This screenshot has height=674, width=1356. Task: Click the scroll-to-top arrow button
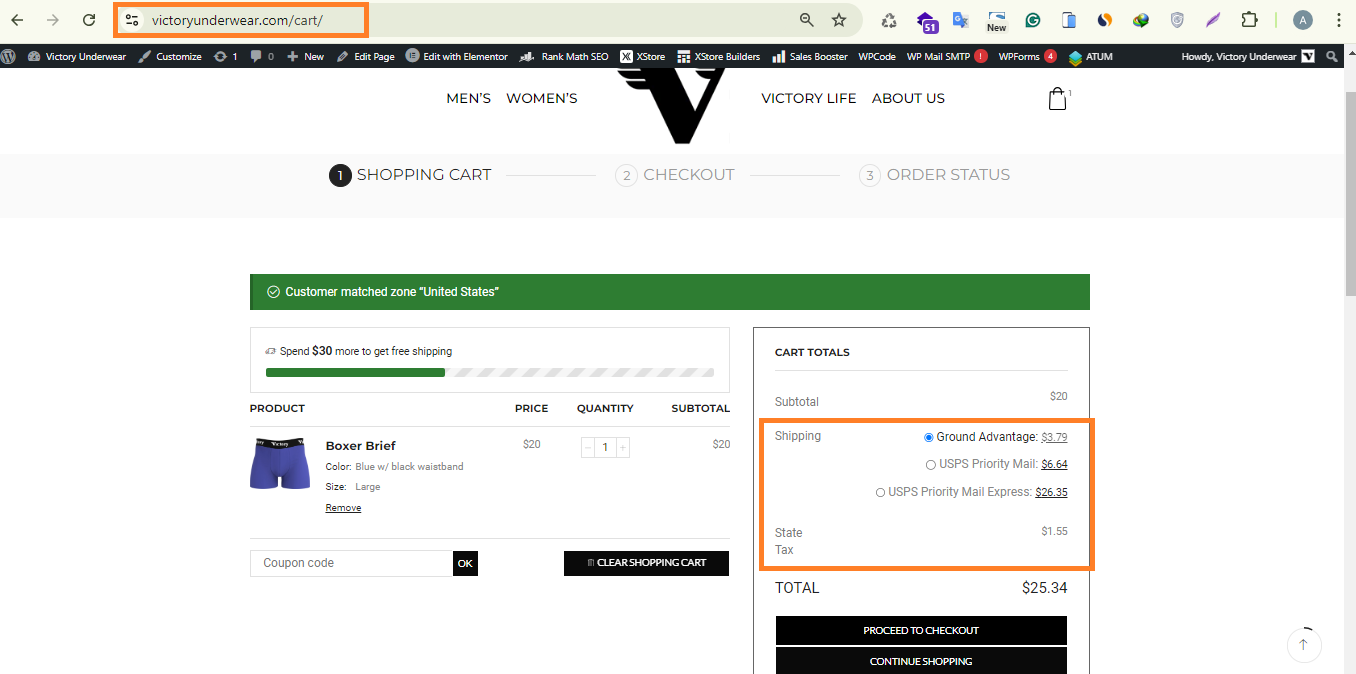click(x=1303, y=645)
